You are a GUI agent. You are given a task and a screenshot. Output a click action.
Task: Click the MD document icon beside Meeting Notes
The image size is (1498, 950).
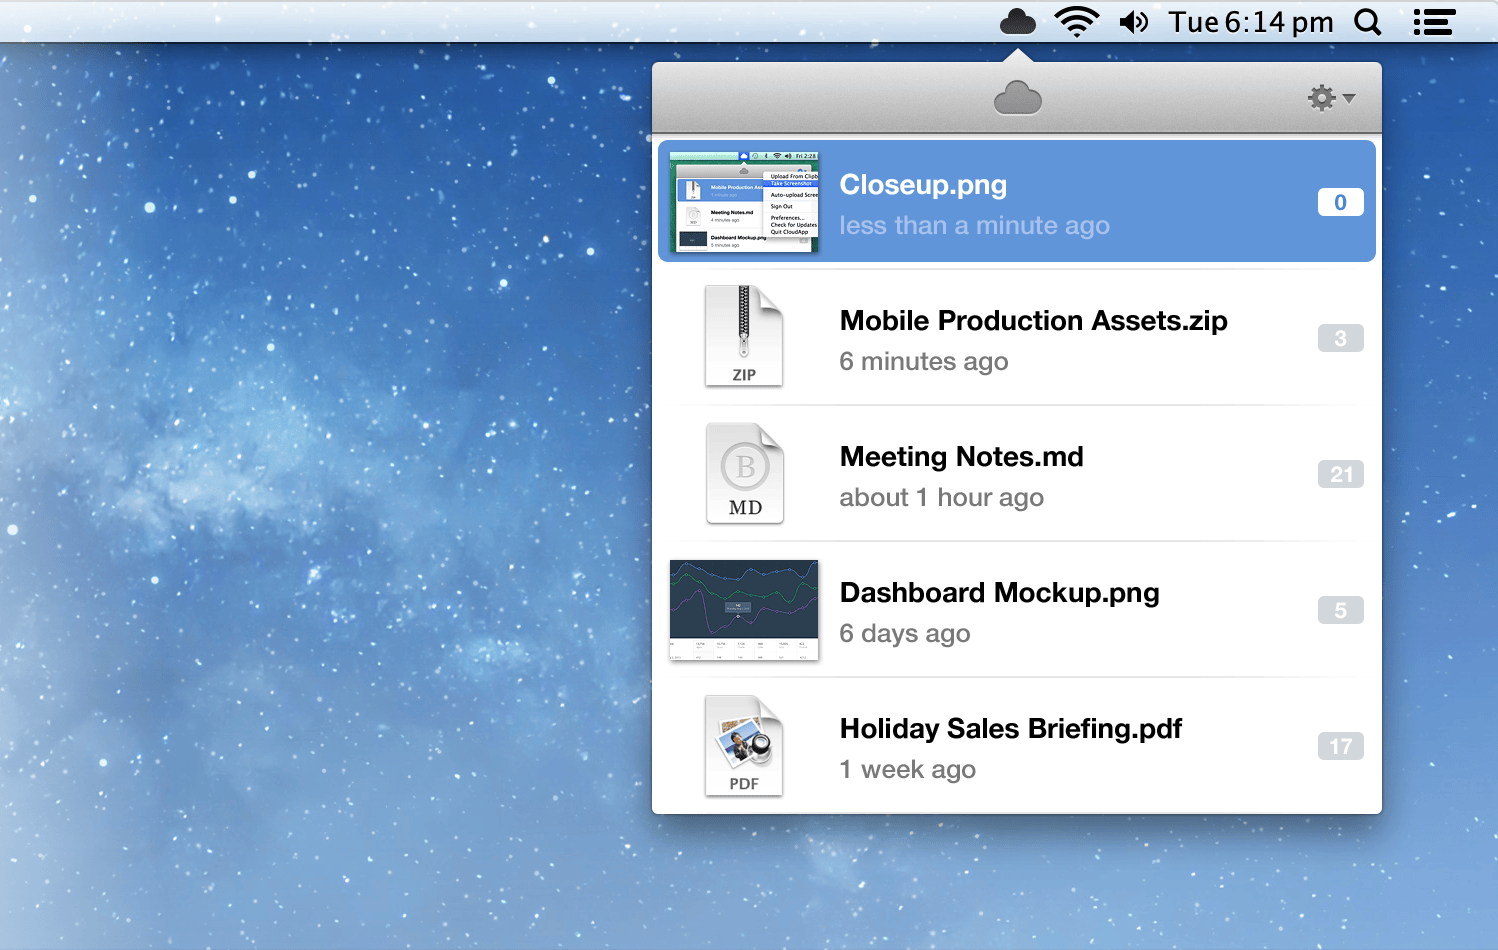[x=744, y=472]
